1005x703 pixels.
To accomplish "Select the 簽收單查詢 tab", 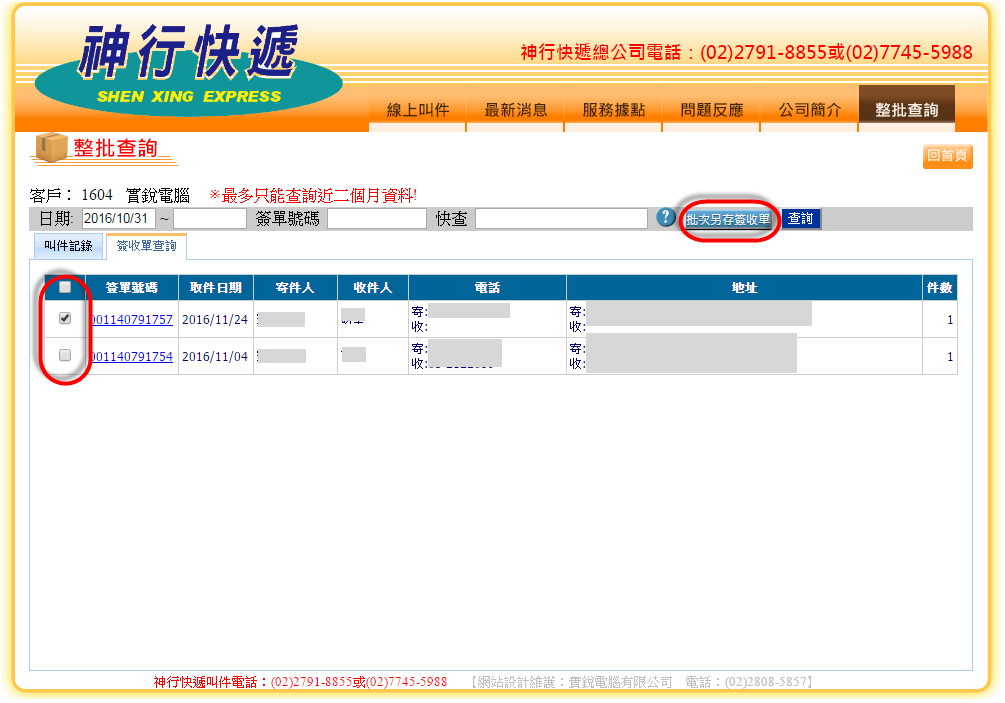I will pyautogui.click(x=146, y=245).
